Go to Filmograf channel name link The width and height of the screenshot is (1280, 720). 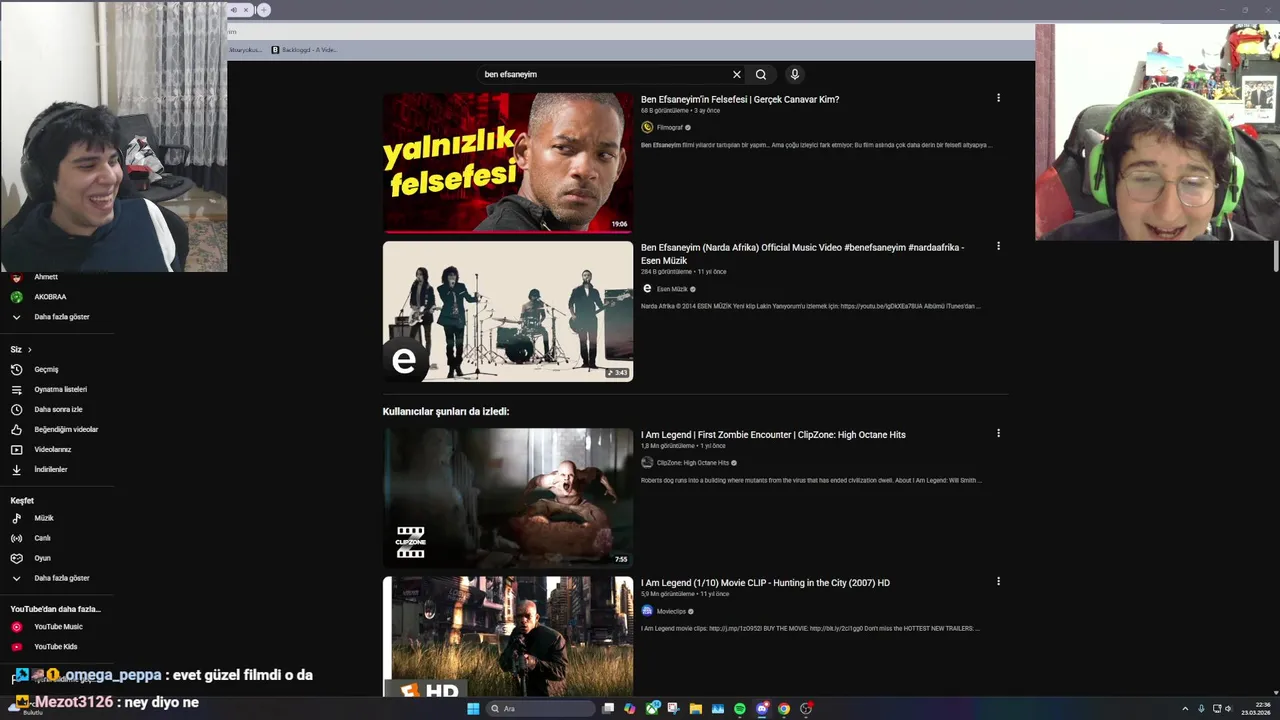[670, 128]
